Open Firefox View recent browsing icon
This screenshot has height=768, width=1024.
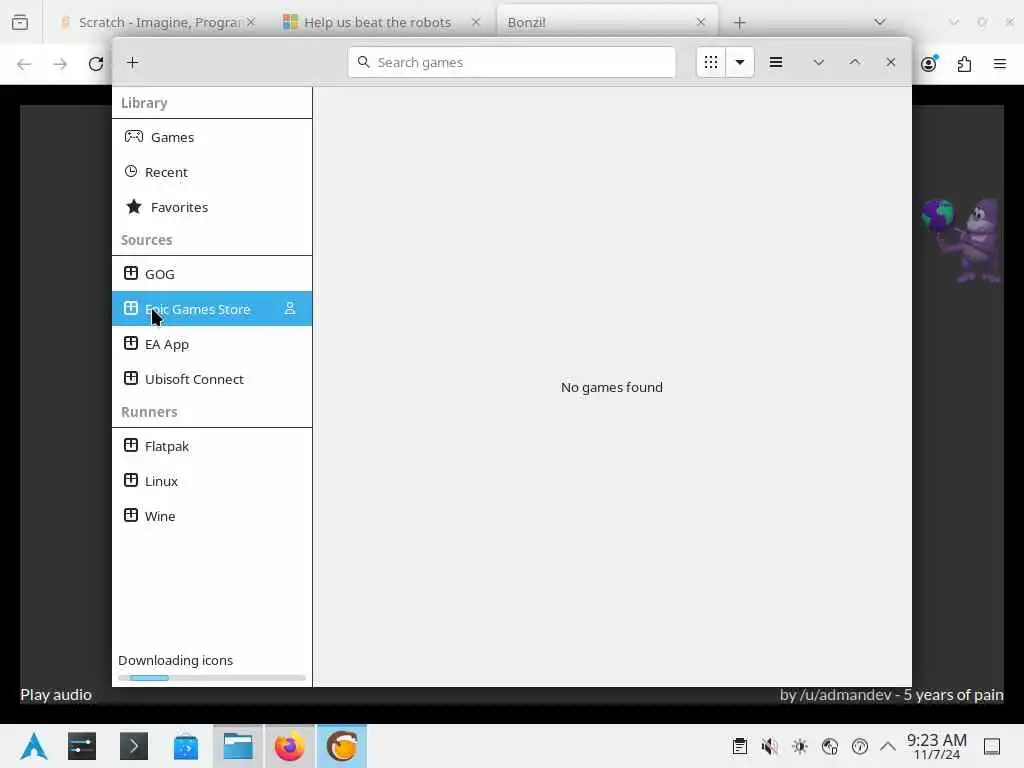click(x=20, y=22)
